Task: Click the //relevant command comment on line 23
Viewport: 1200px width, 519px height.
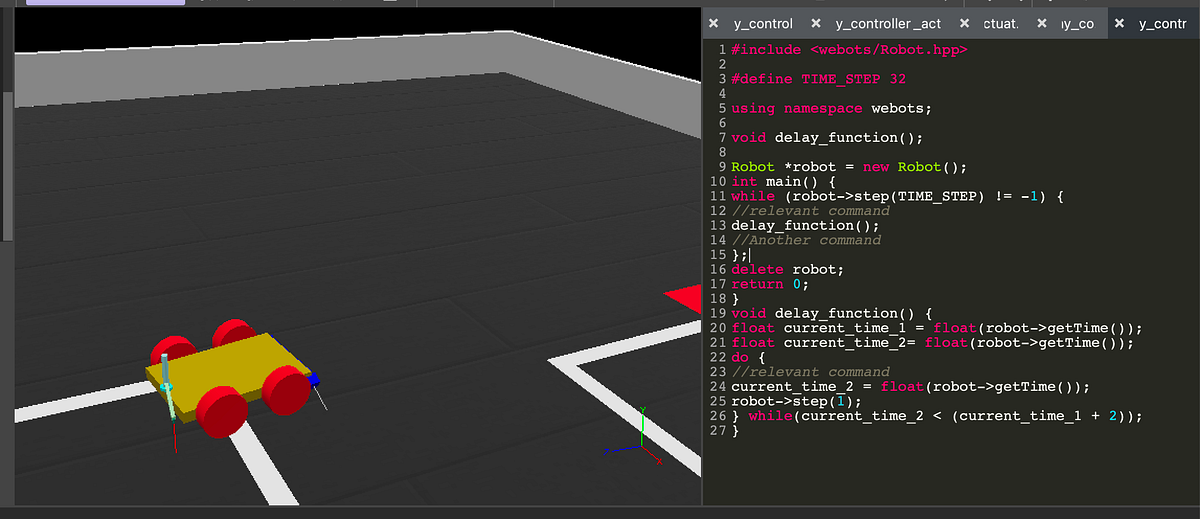Action: 810,372
